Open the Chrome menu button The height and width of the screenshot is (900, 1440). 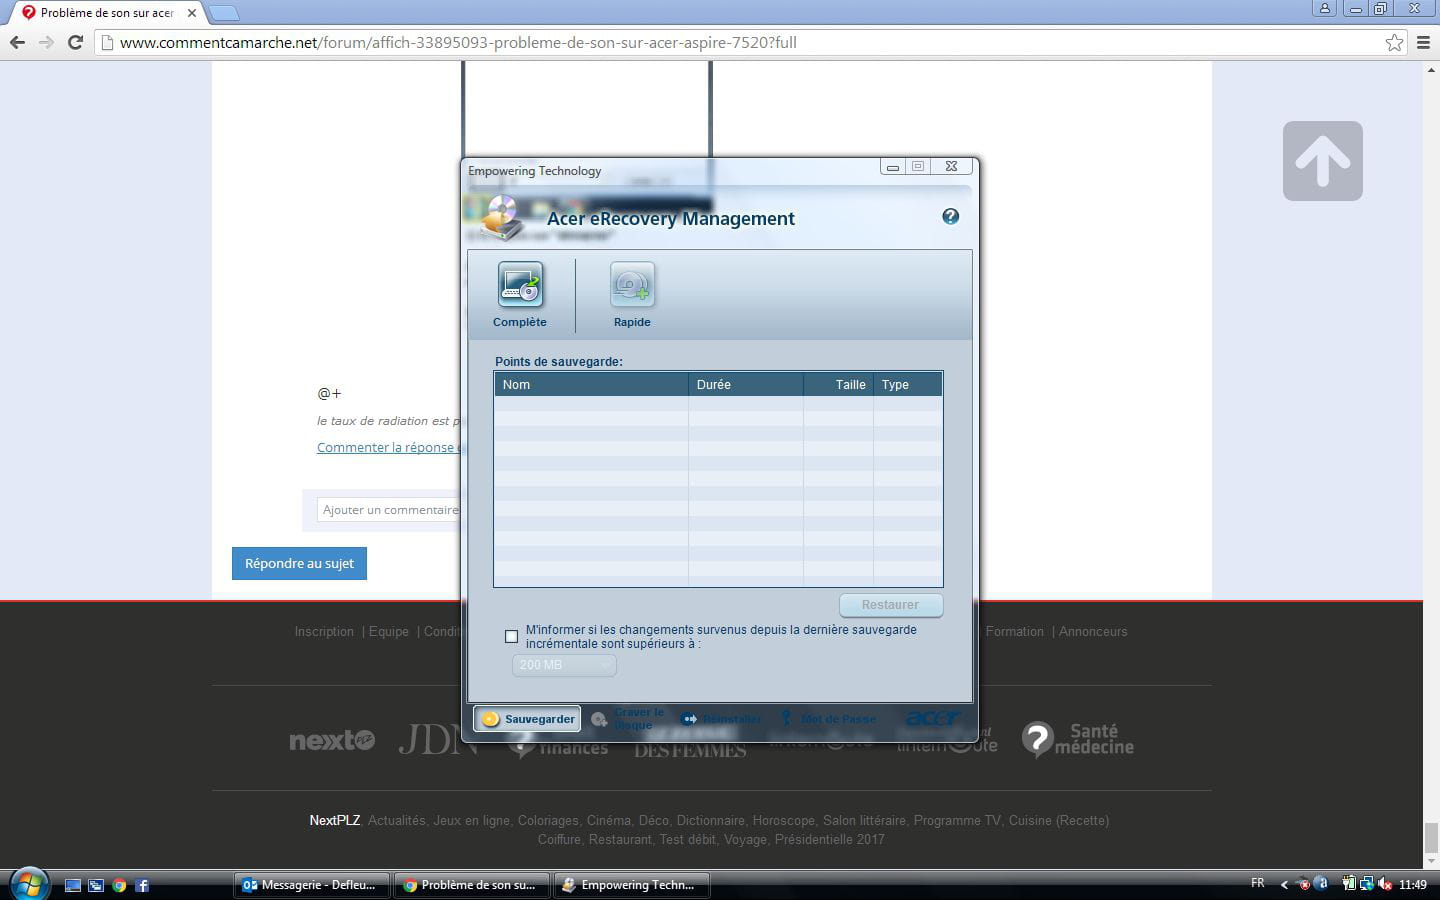[1423, 42]
